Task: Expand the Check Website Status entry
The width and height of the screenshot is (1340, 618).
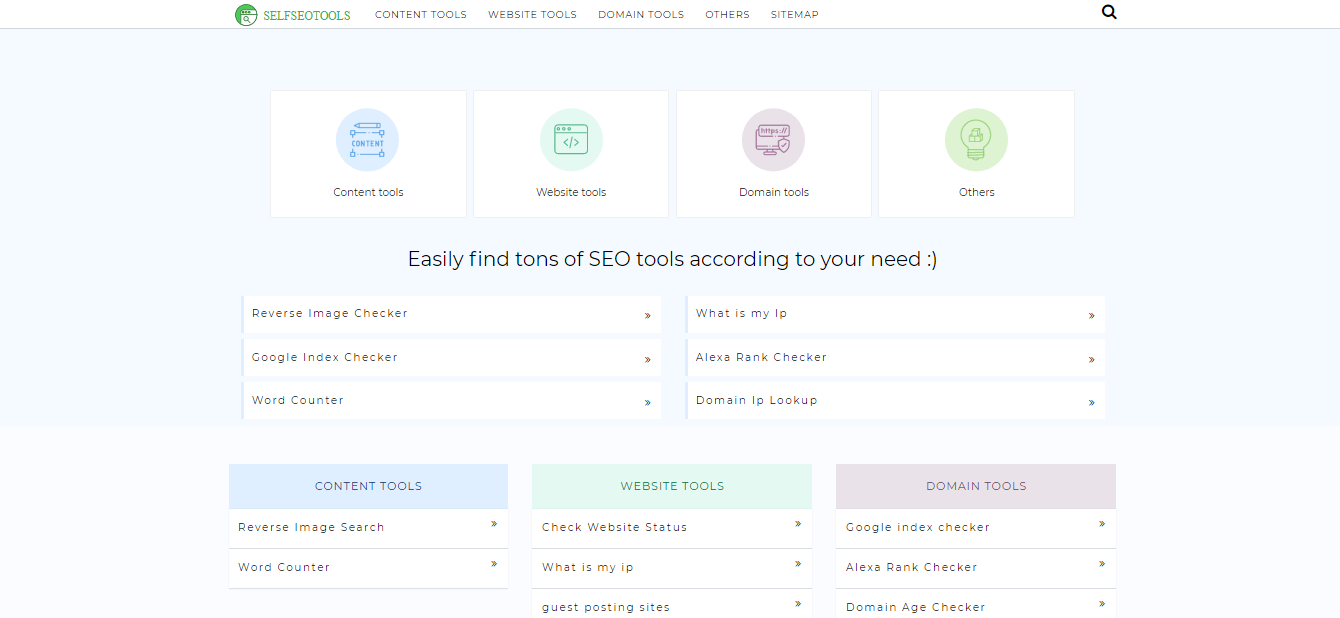Action: 614,527
